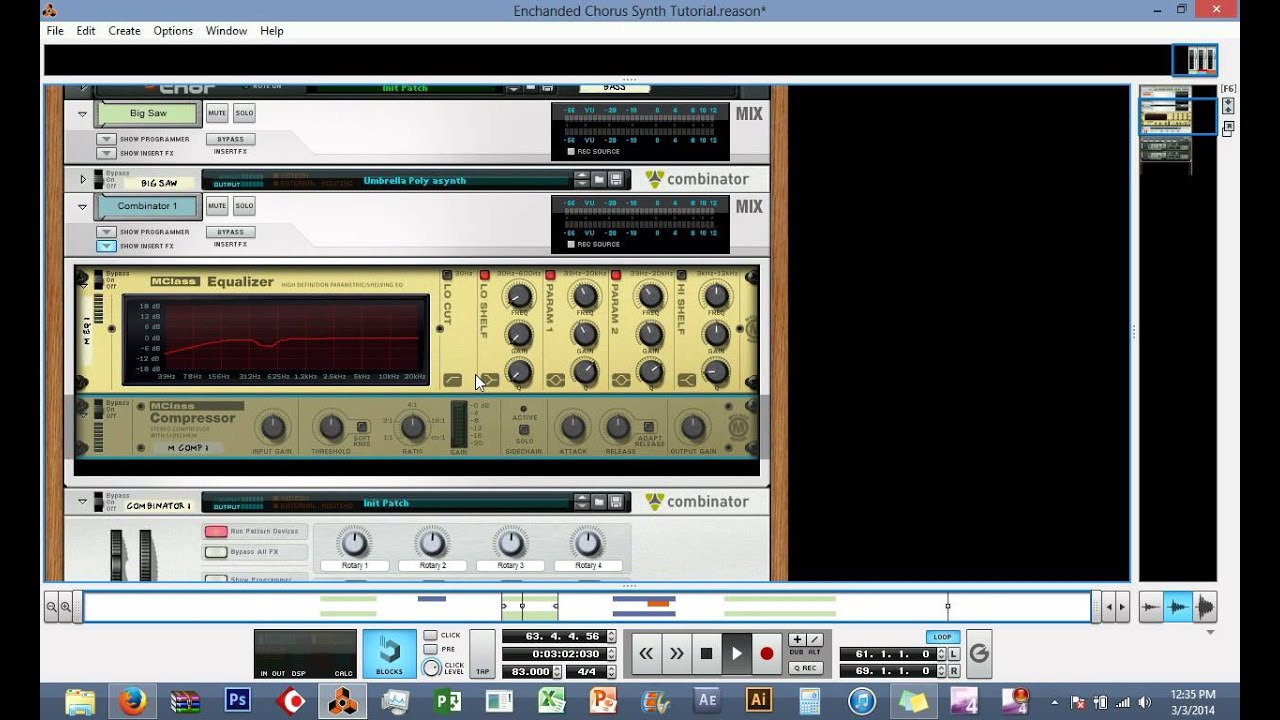Expand Show Programmer for Combinator 1 channel
Image resolution: width=1280 pixels, height=720 pixels.
(x=106, y=232)
